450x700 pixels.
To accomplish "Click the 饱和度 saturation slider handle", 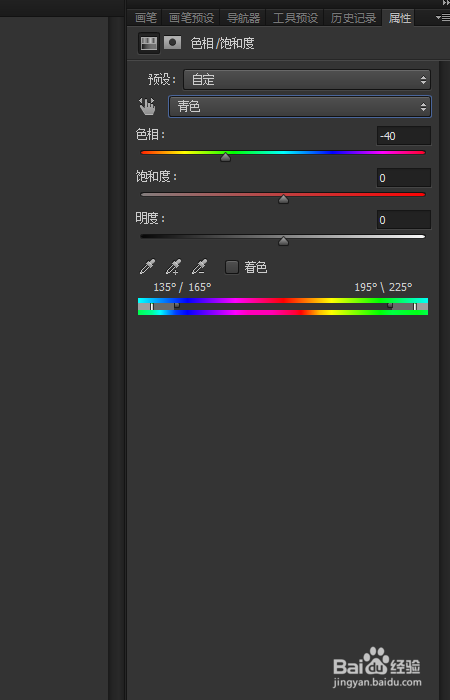I will [x=283, y=199].
